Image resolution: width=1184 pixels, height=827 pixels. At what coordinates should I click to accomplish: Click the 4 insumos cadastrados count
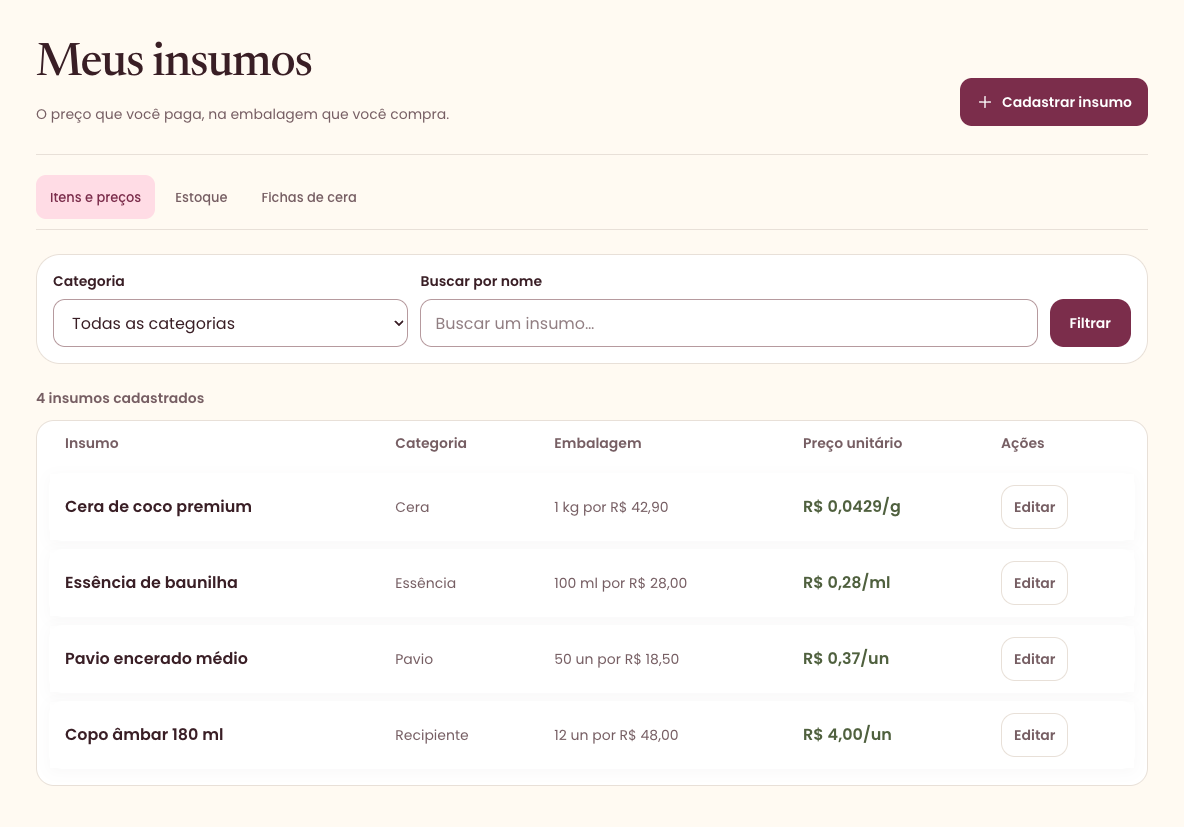click(120, 398)
